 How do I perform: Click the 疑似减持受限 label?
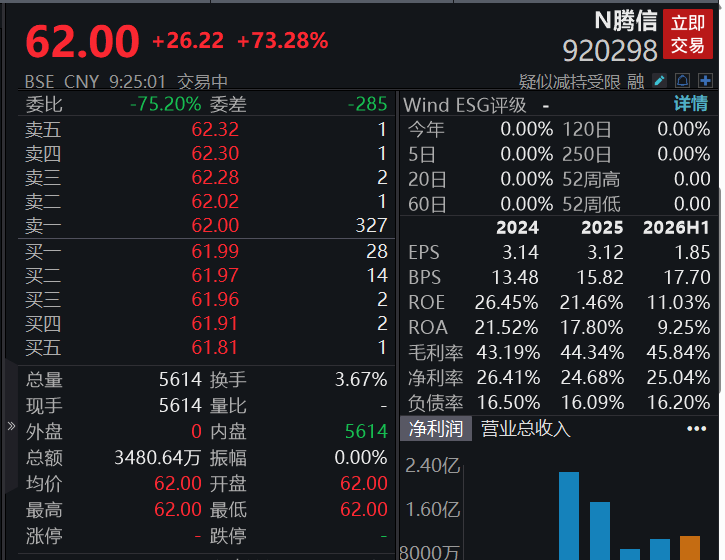[570, 82]
